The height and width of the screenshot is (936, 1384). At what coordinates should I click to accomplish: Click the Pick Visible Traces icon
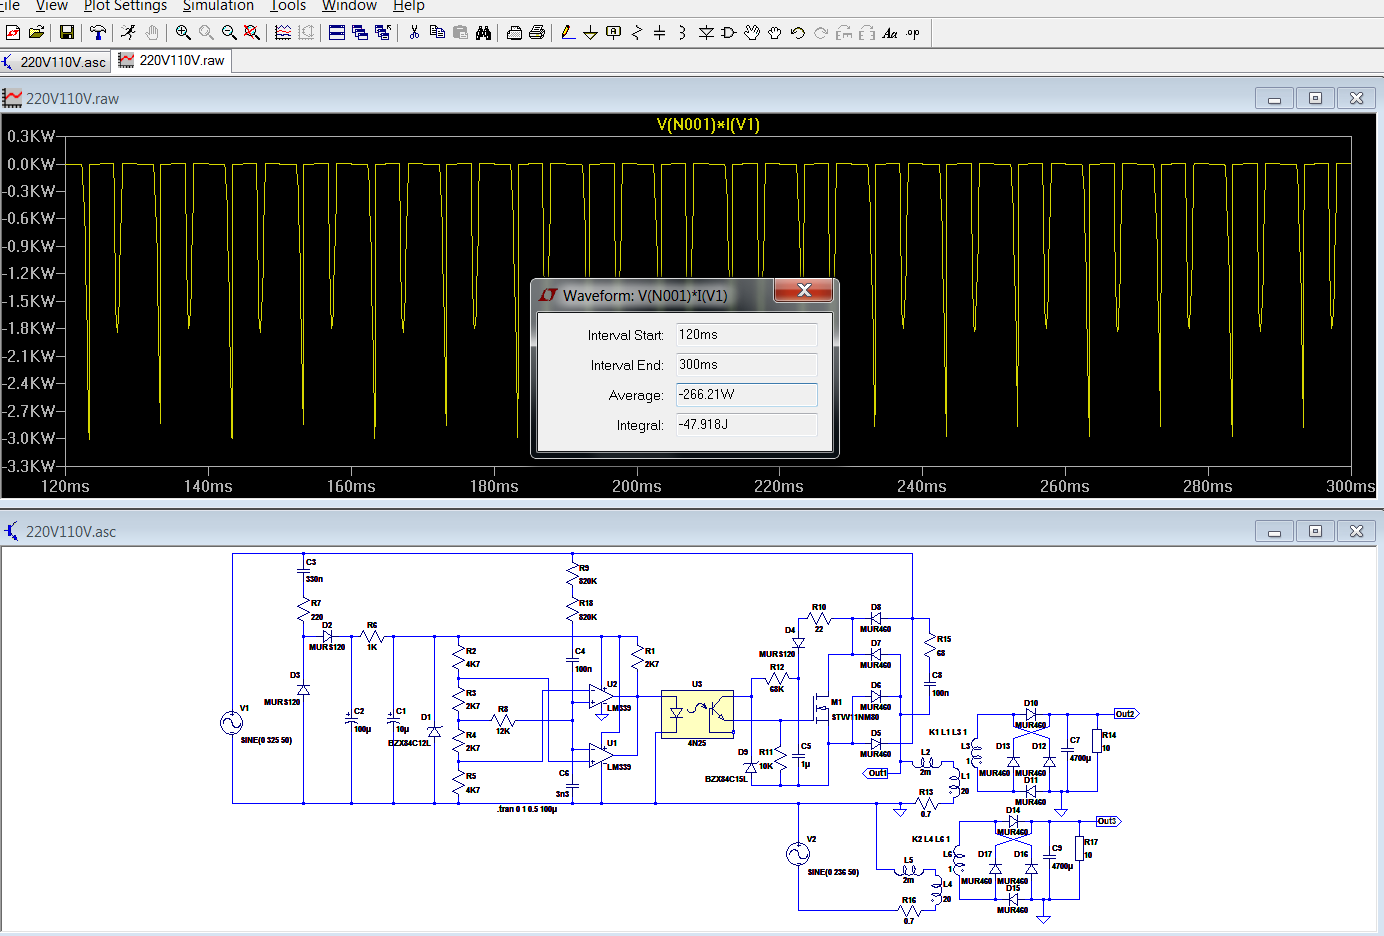pyautogui.click(x=283, y=33)
